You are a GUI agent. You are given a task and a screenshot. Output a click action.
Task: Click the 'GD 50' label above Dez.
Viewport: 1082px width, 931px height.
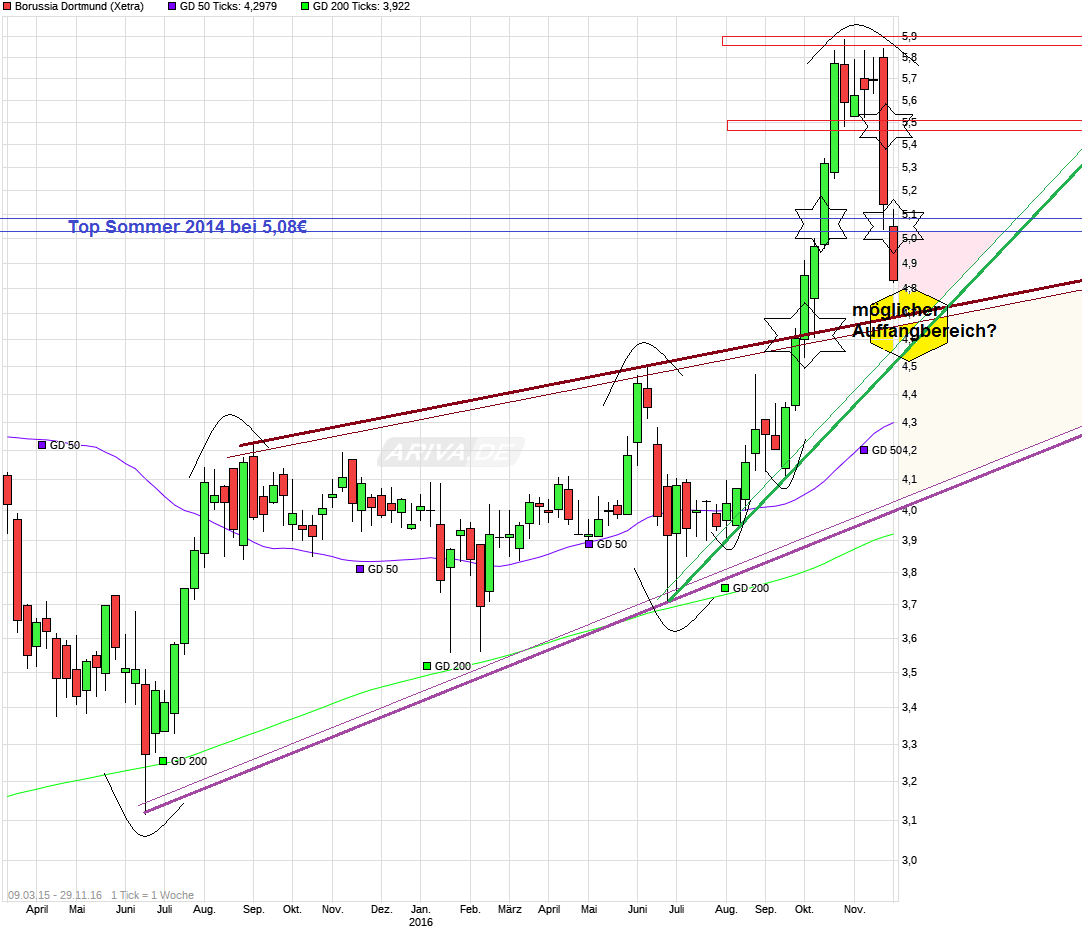click(x=383, y=569)
